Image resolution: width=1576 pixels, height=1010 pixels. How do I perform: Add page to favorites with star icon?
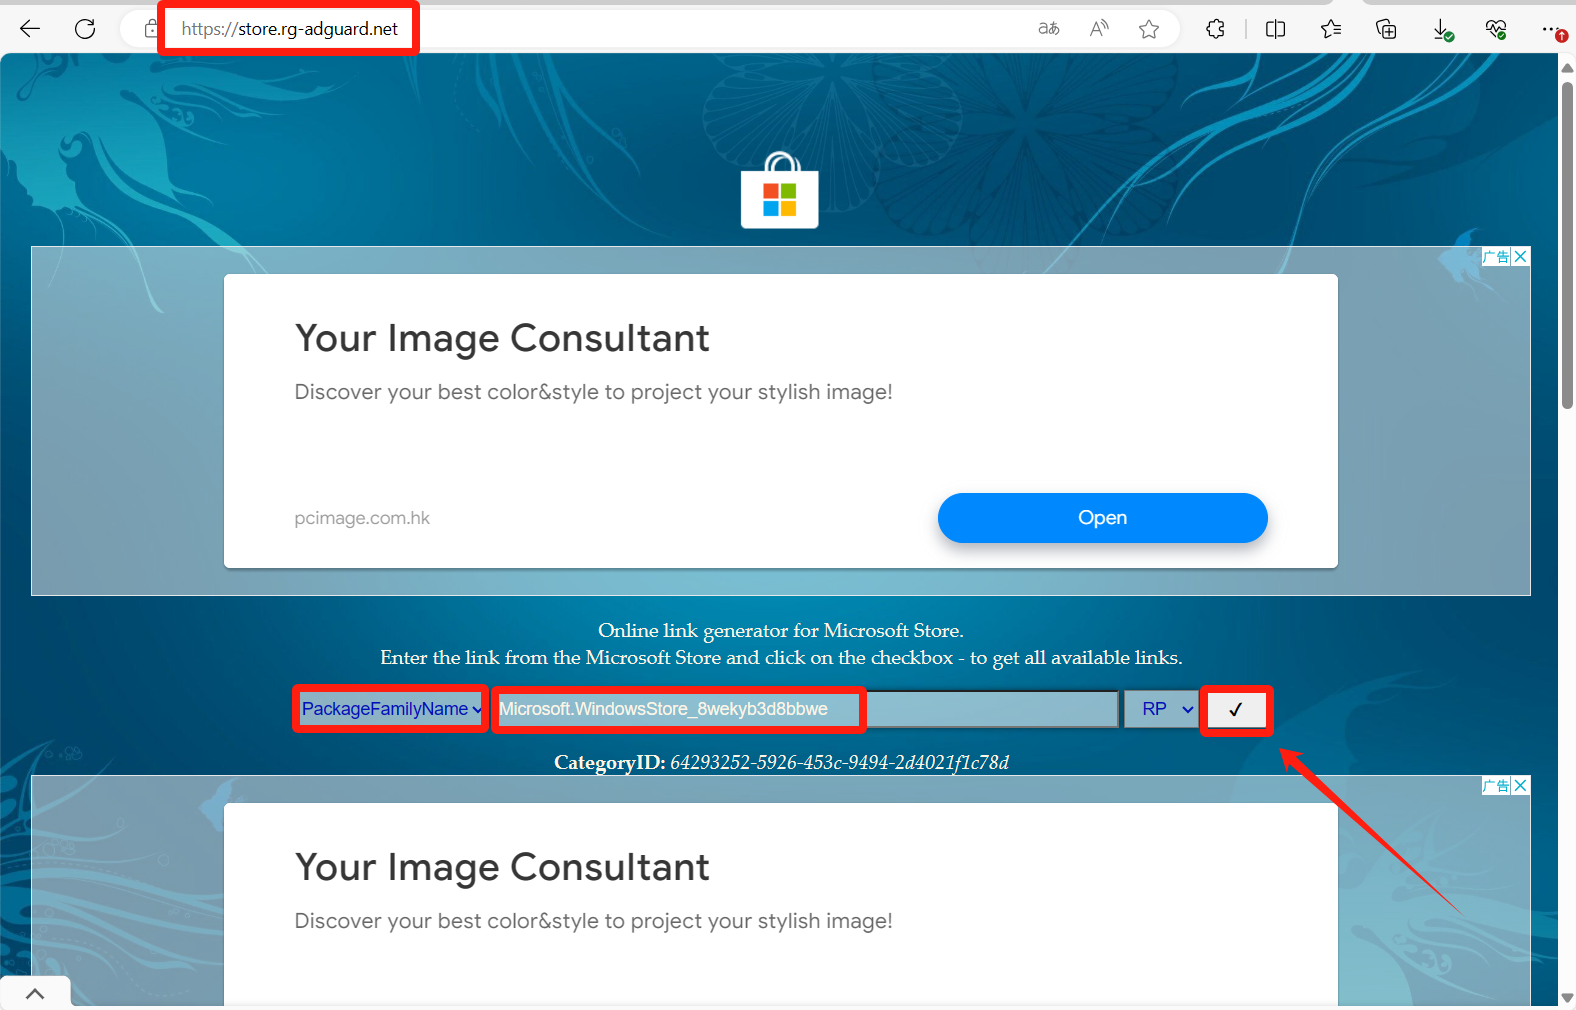[1149, 29]
